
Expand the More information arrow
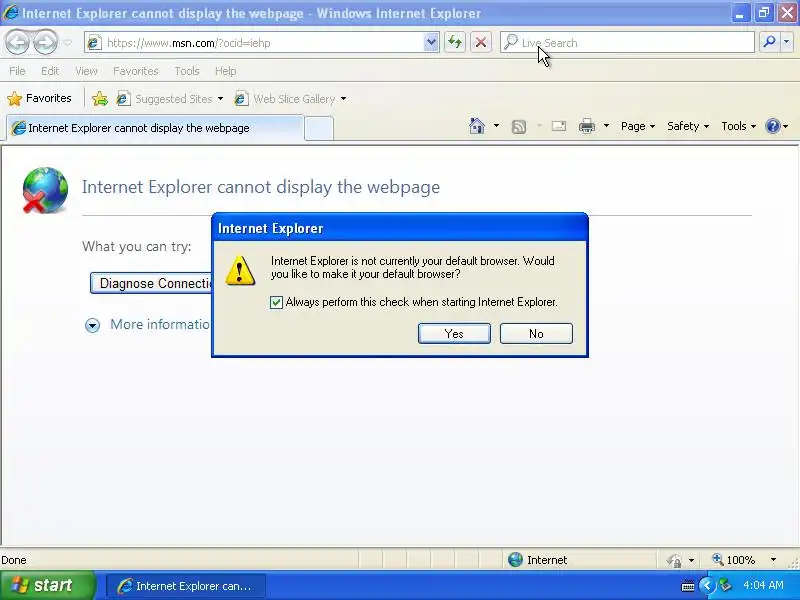92,325
